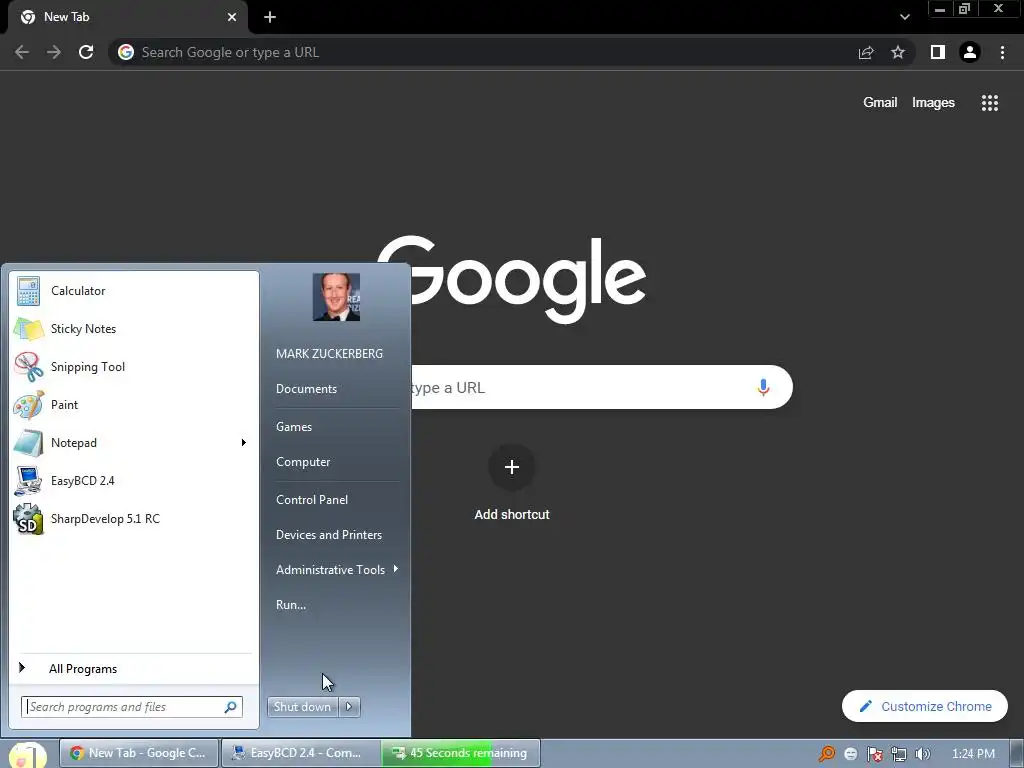Open Notepad icon in Start menu
Screen dimensions: 1024x768
click(x=28, y=443)
